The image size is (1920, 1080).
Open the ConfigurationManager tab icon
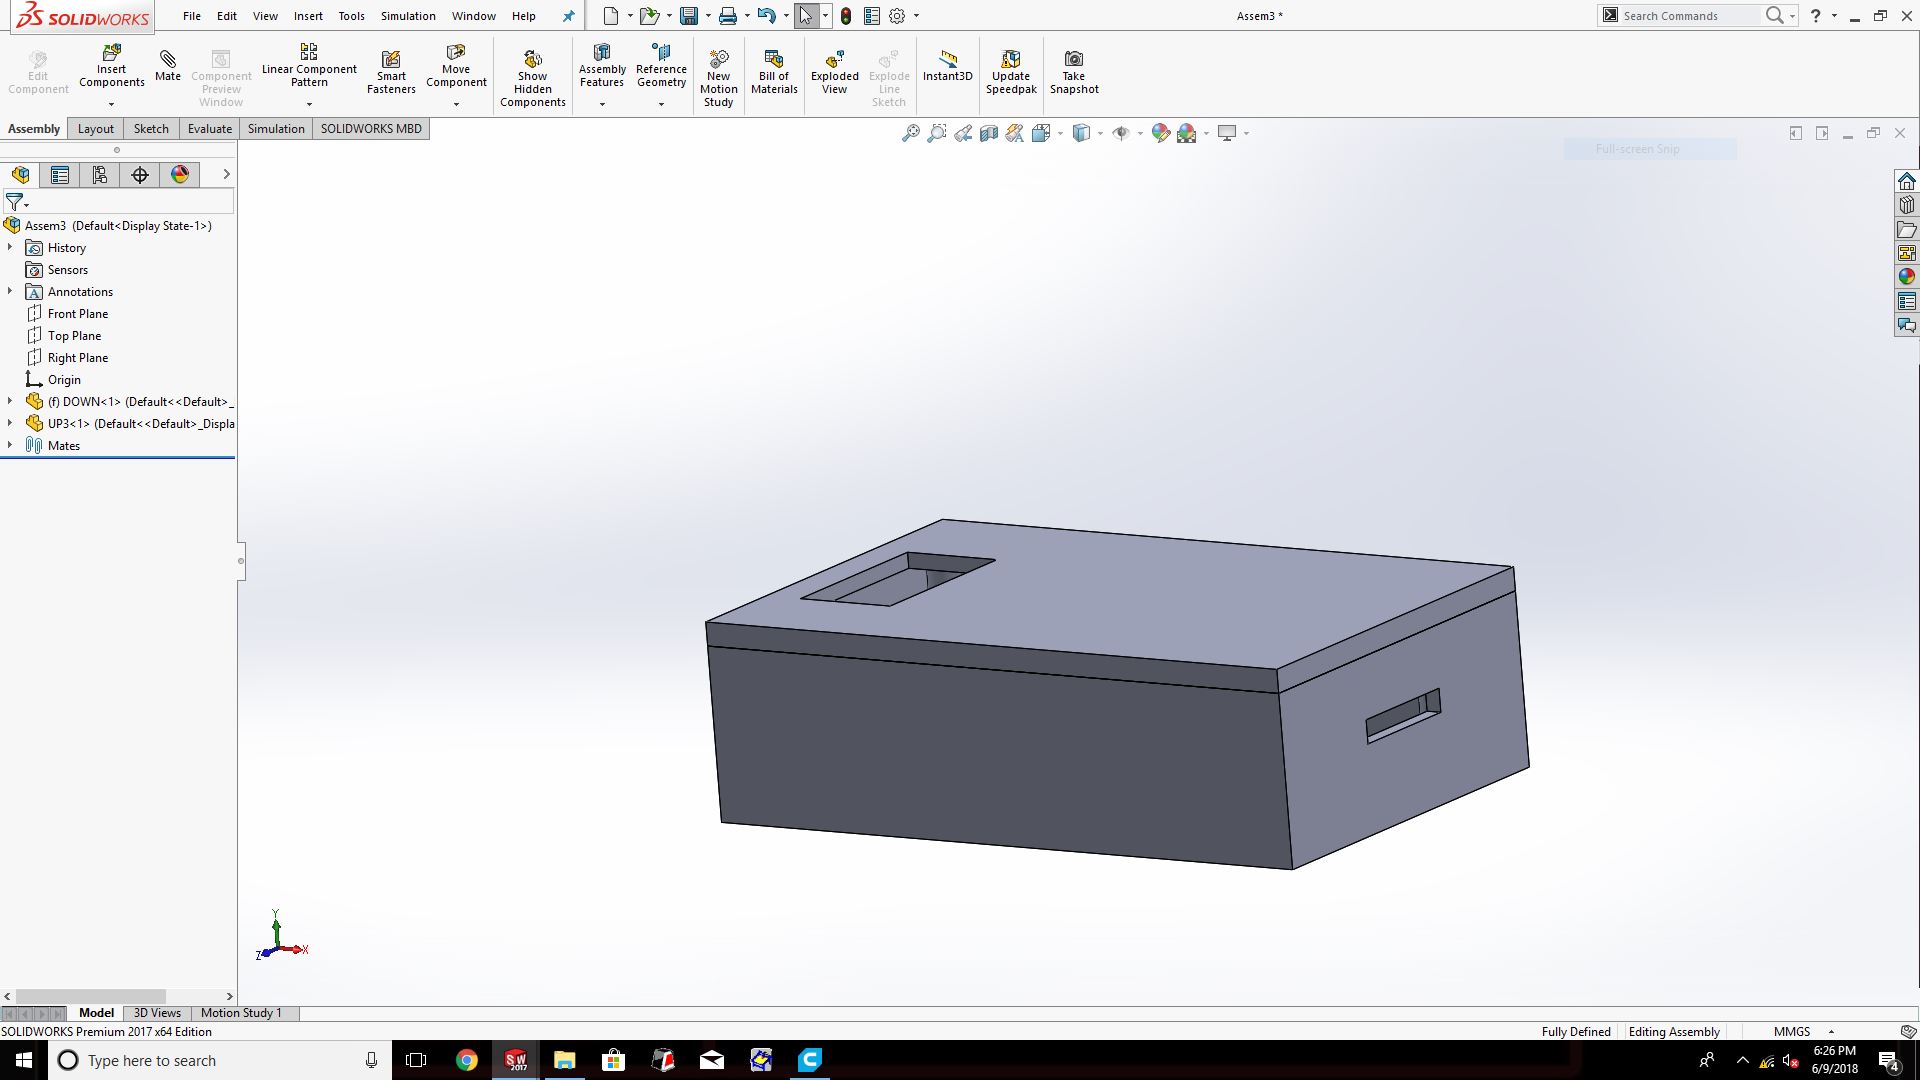pyautogui.click(x=100, y=175)
